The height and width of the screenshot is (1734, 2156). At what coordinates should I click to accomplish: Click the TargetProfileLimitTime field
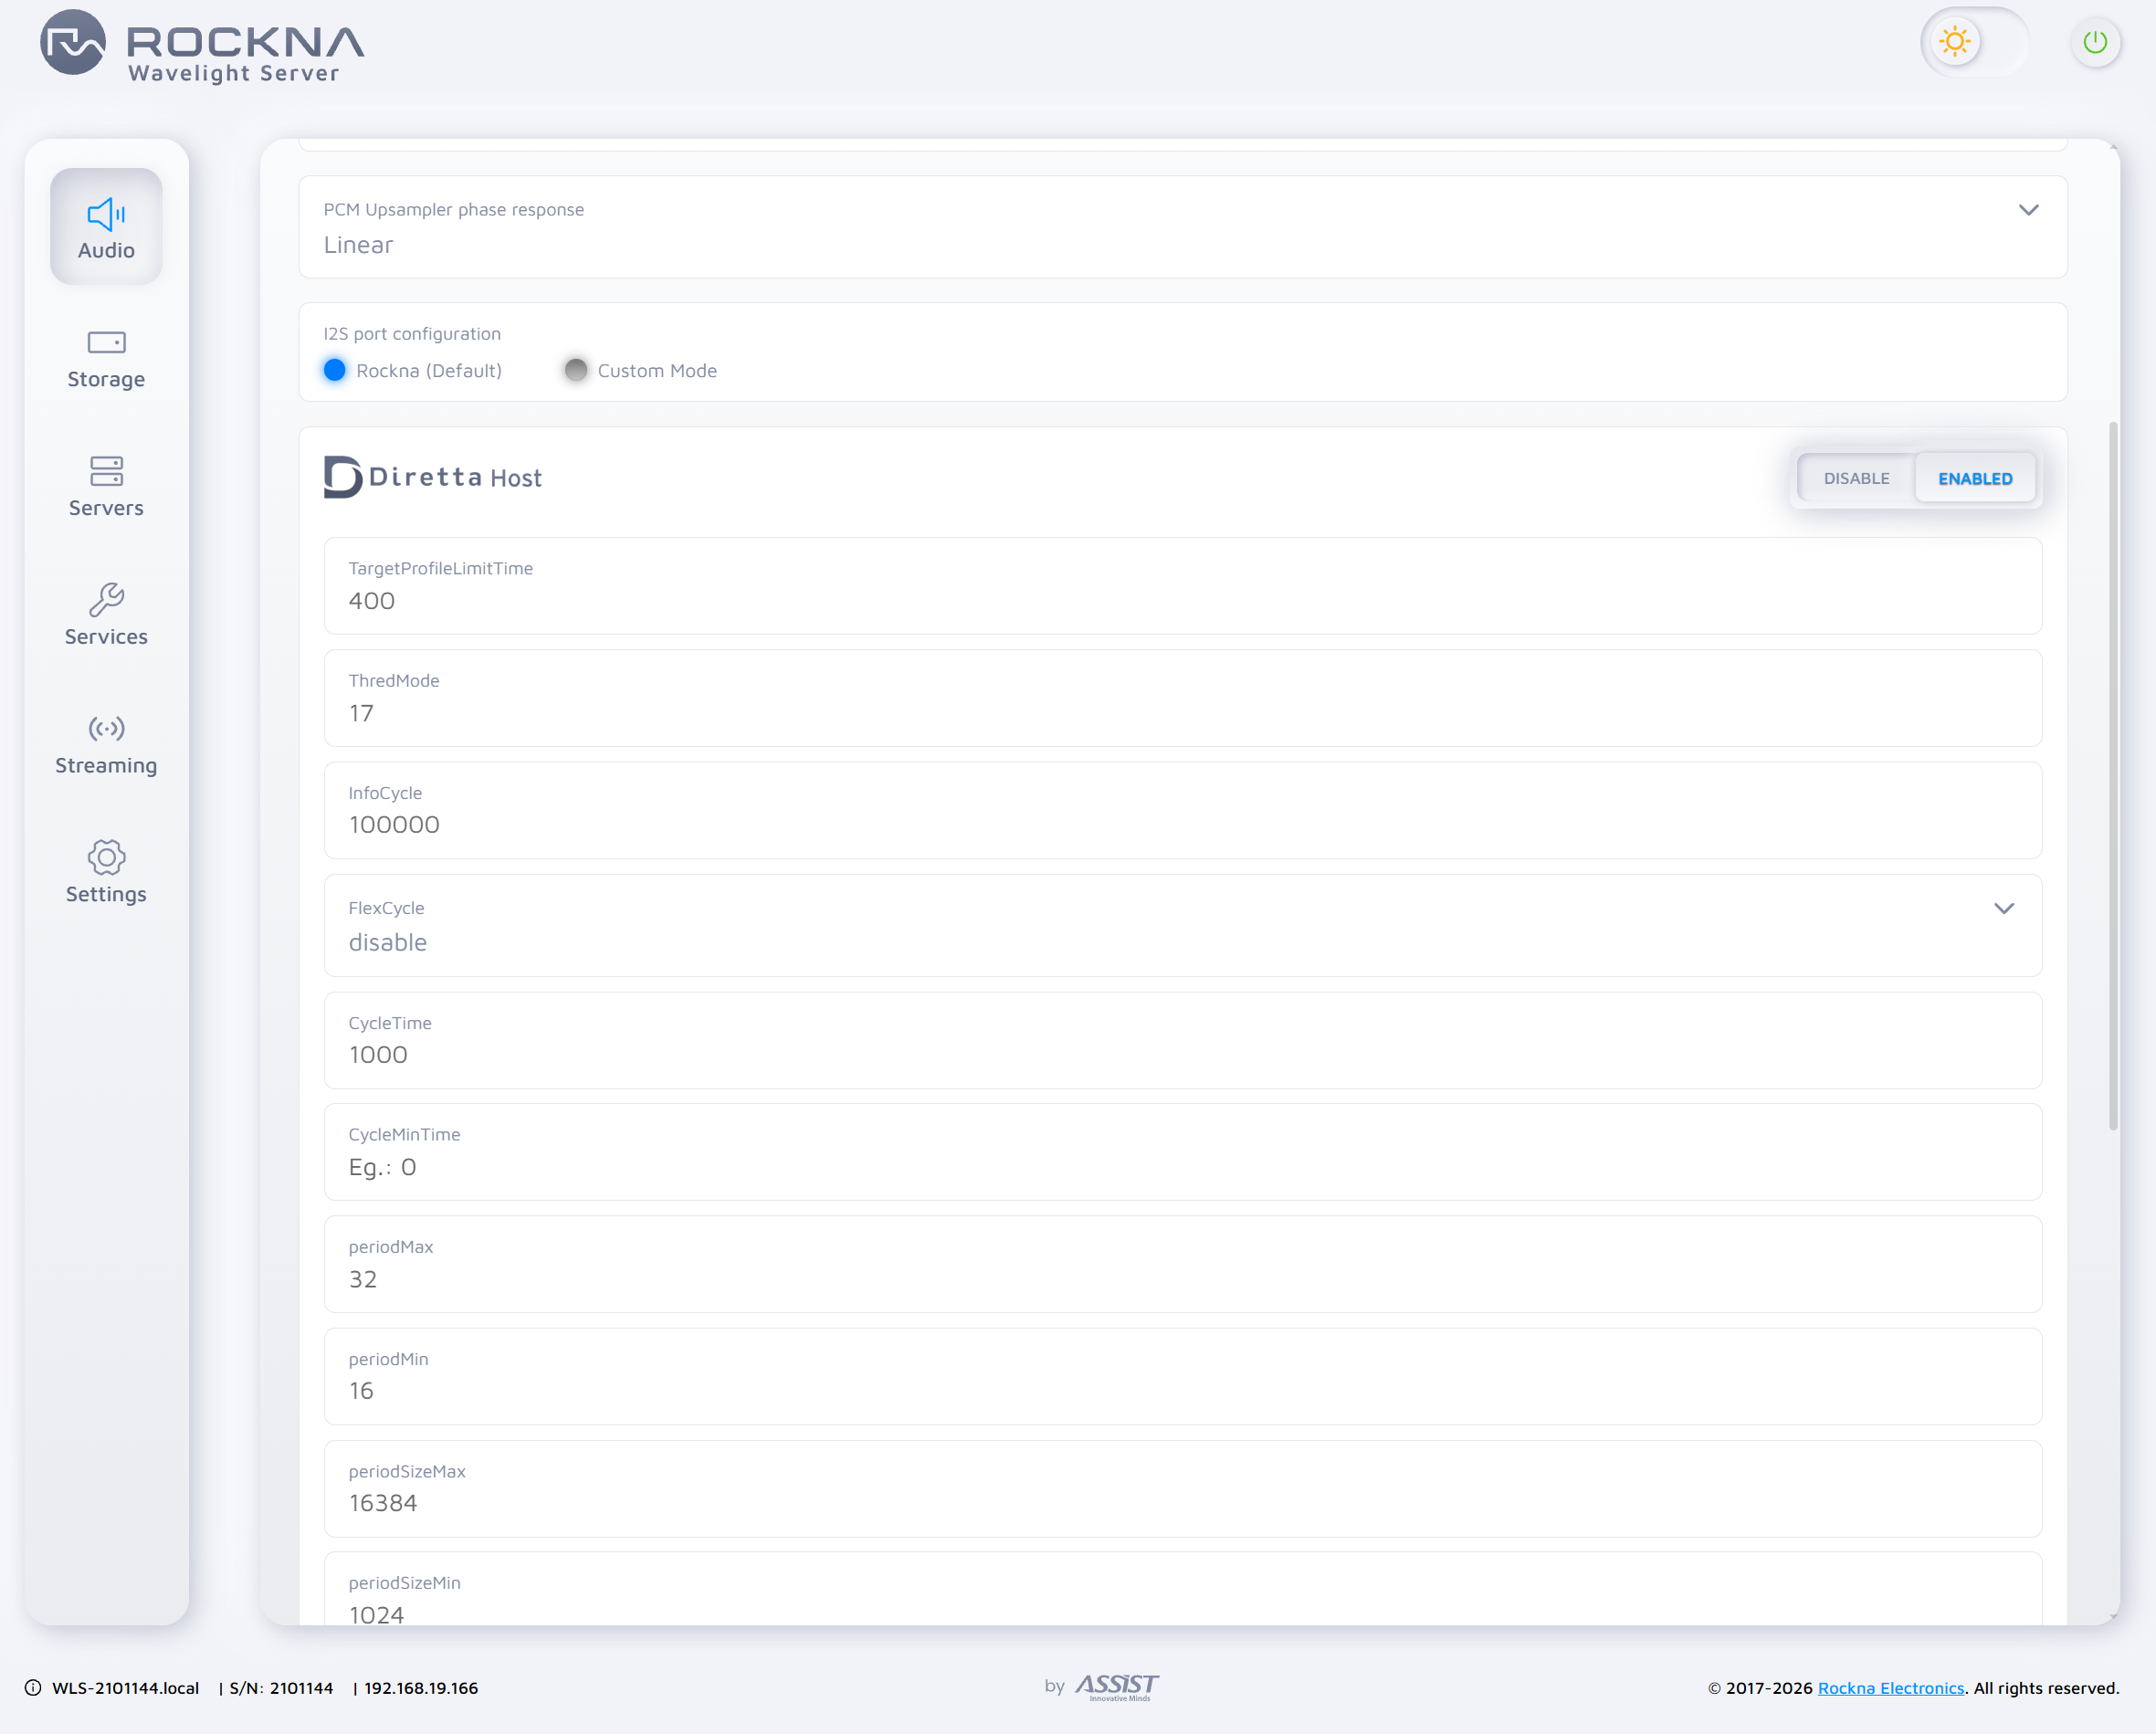click(1183, 586)
